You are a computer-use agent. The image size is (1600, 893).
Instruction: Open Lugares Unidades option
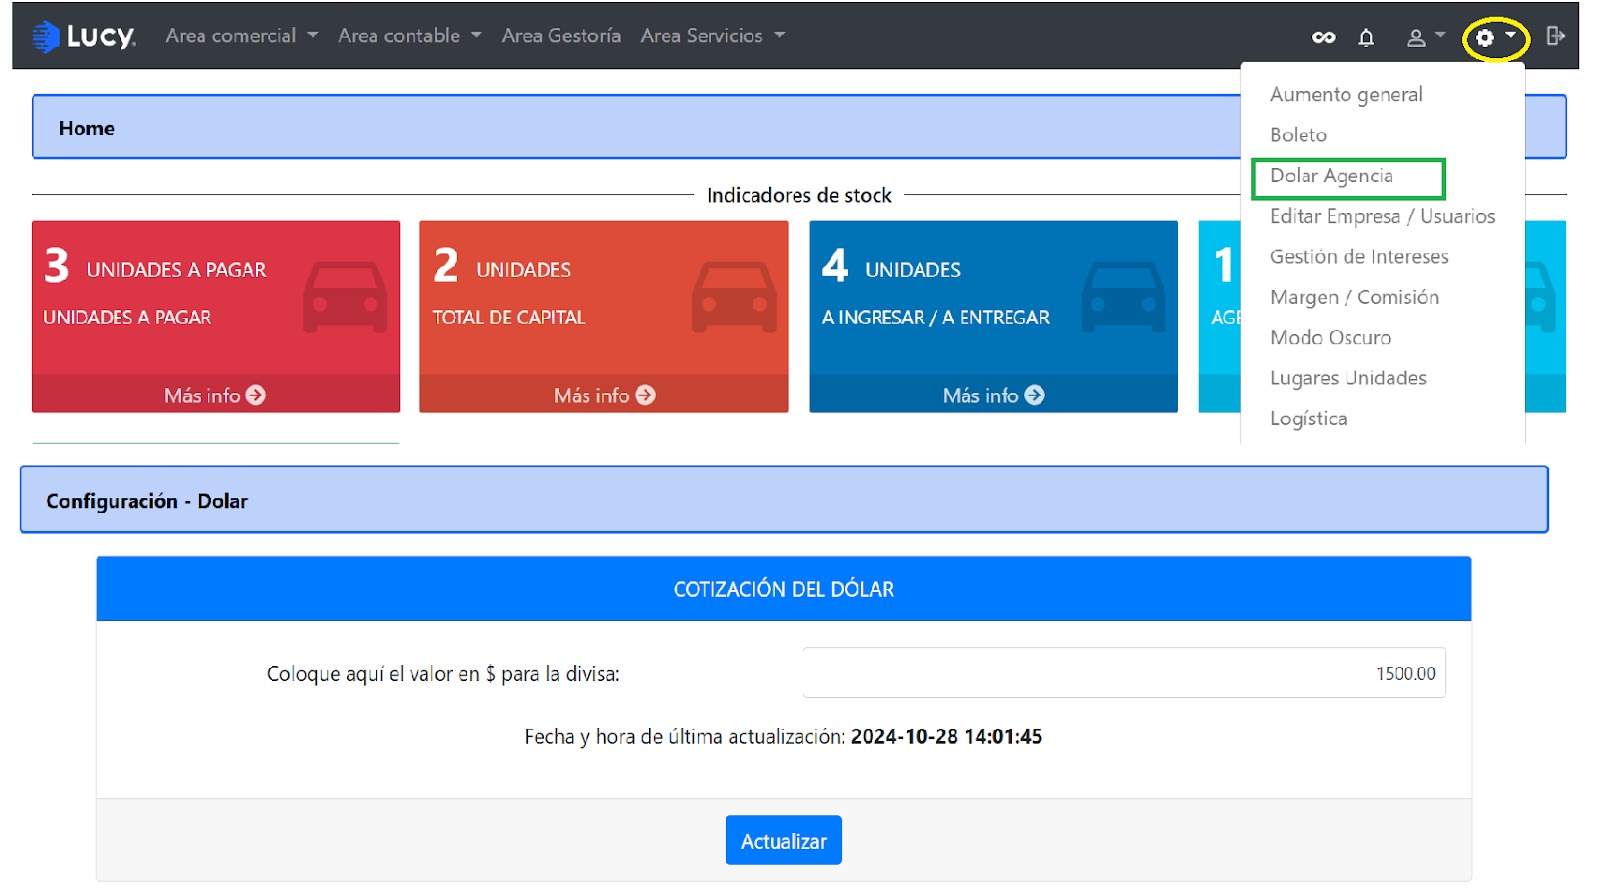1348,378
